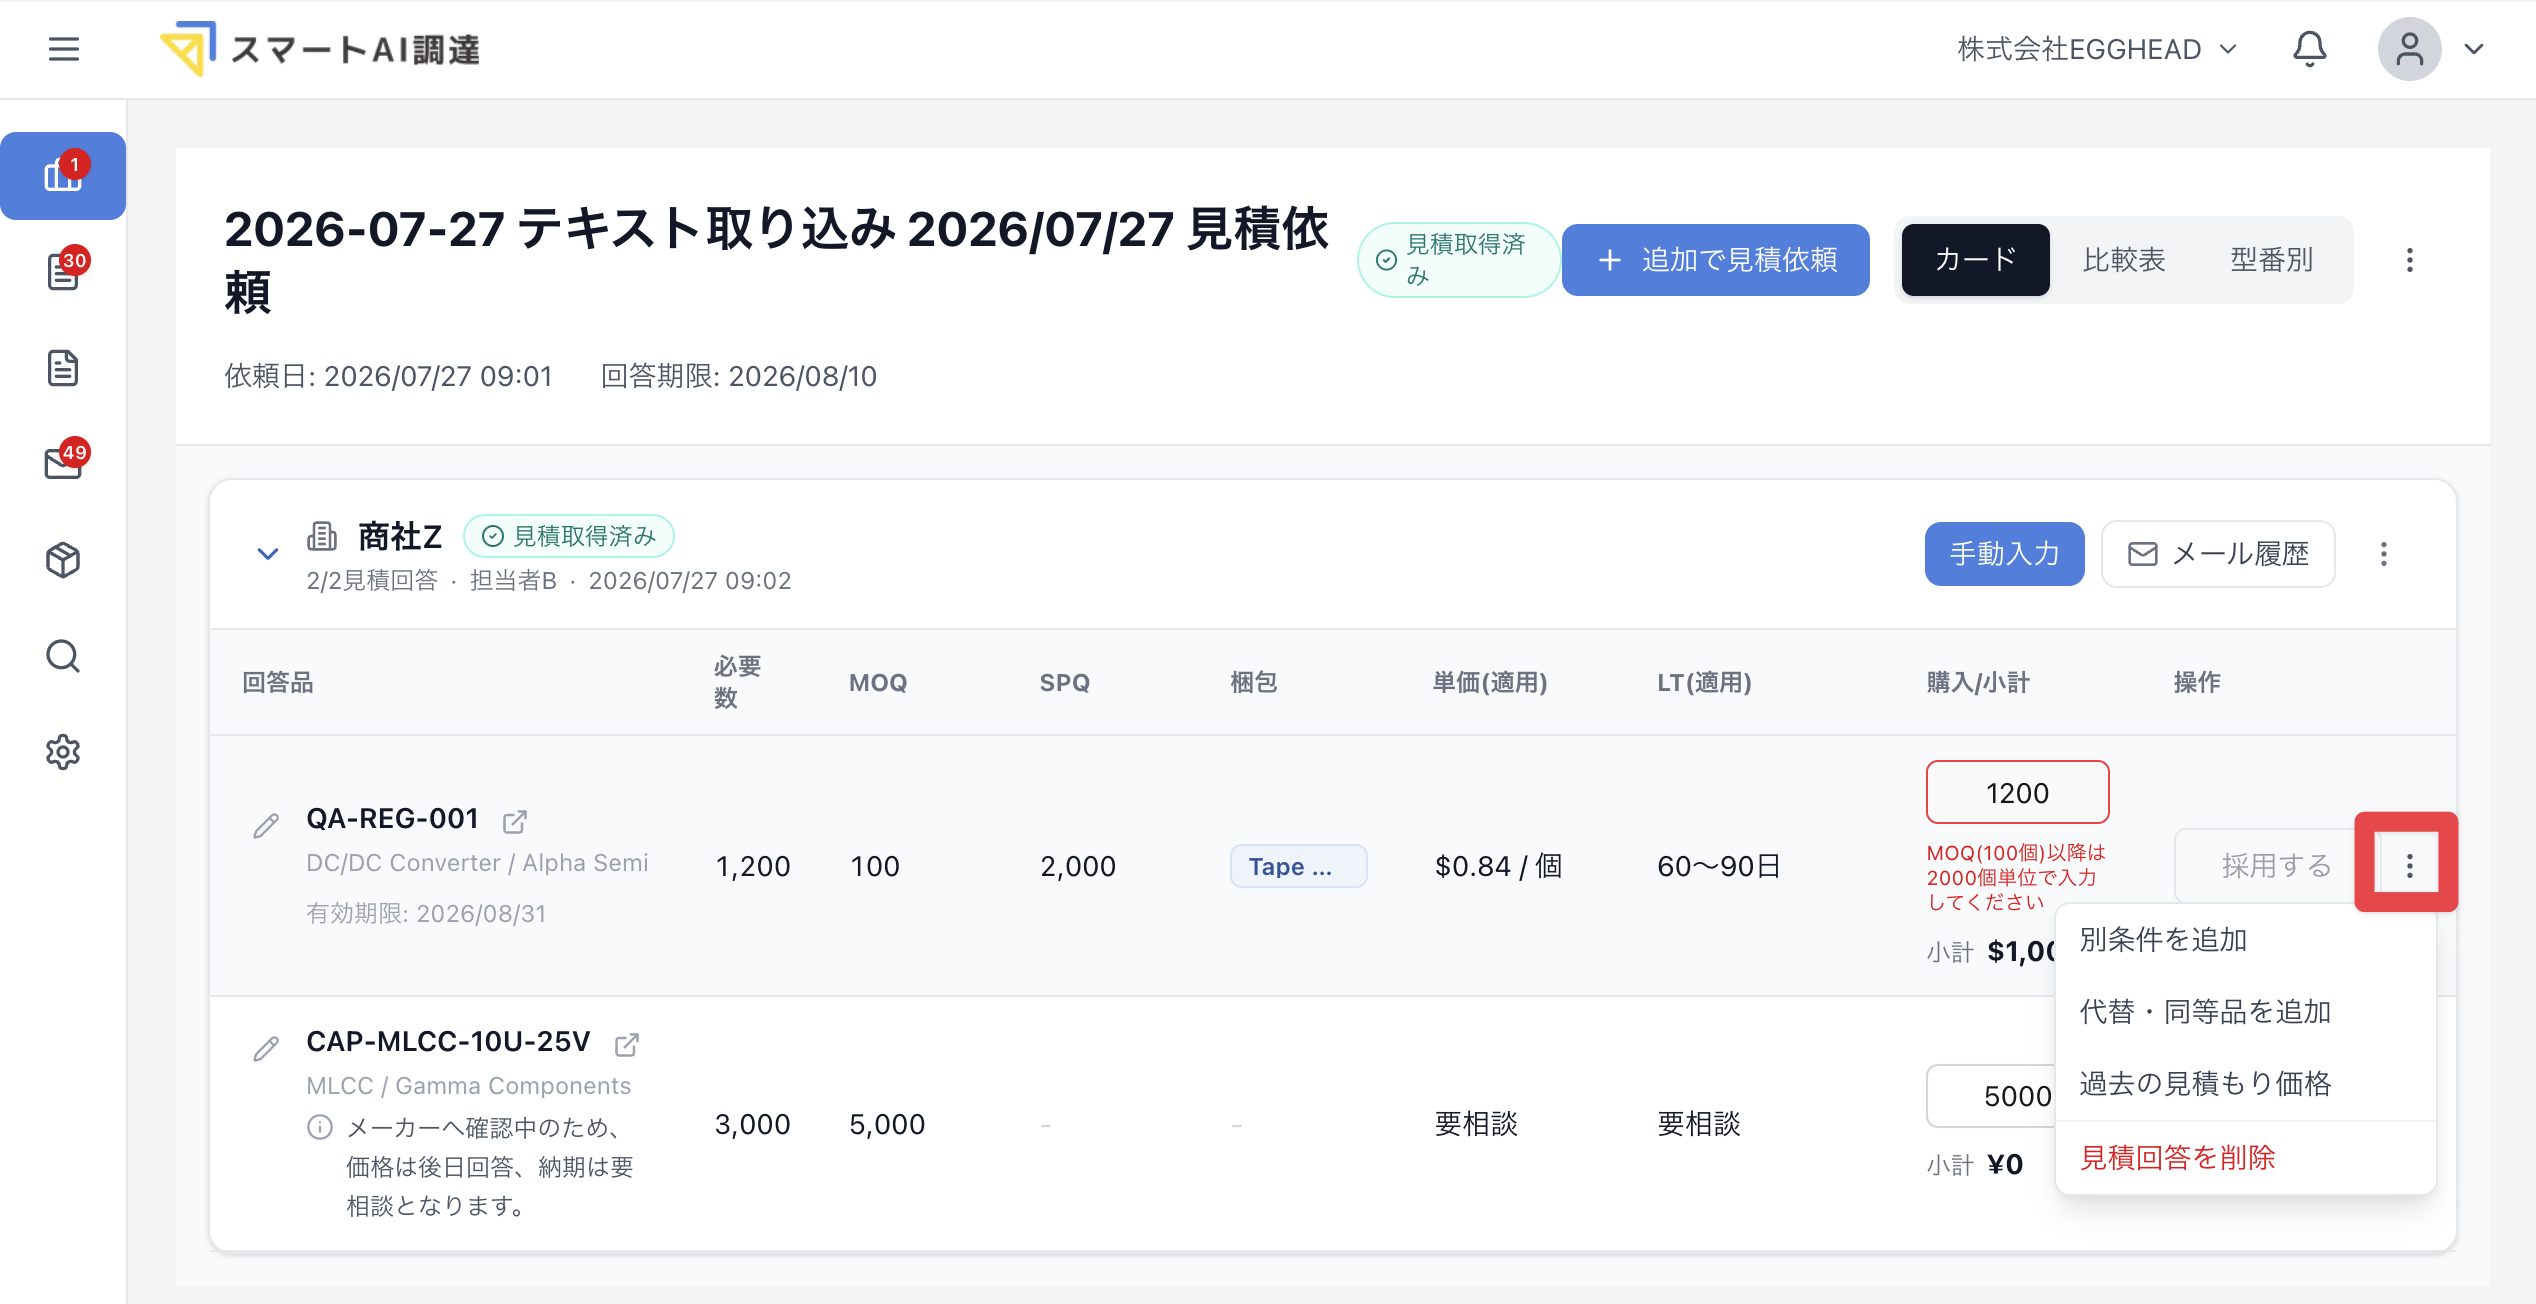Open the notifications bell
The image size is (2536, 1304).
2309,49
